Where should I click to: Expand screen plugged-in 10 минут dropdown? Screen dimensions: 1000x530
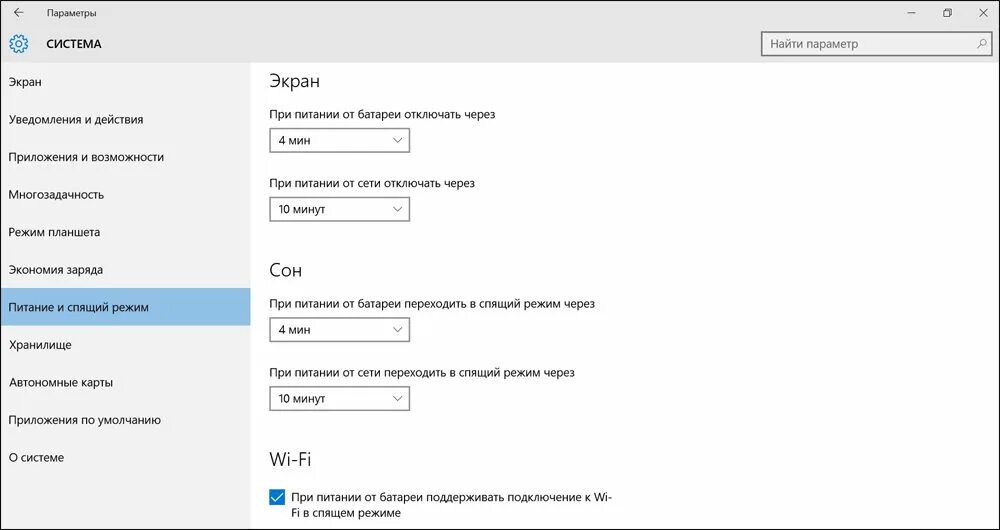(x=339, y=209)
